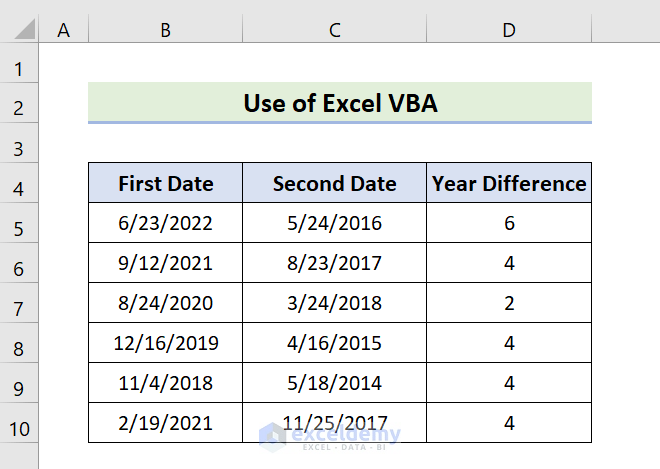Click cell with date 4/16/2015

click(334, 343)
